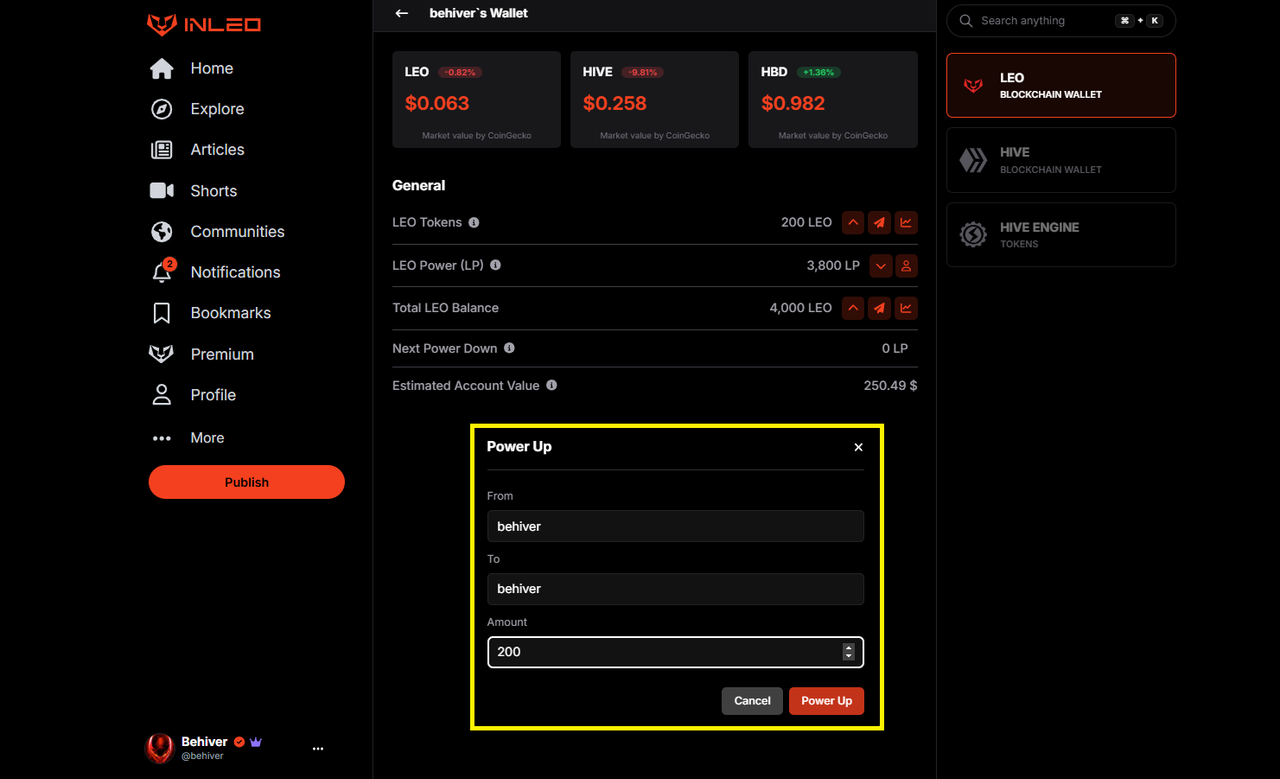Show info for LEO Tokens
Image resolution: width=1280 pixels, height=779 pixels.
(474, 223)
